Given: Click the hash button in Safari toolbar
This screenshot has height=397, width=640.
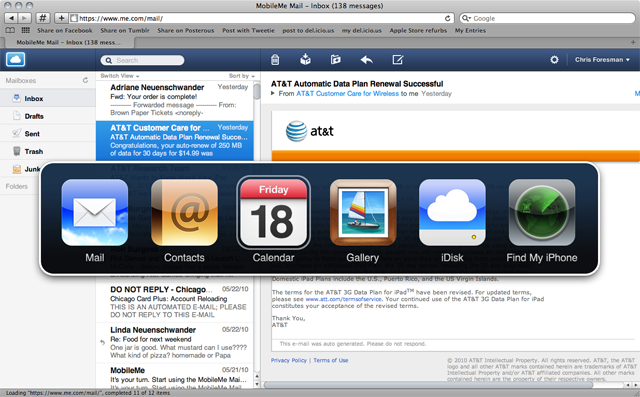Looking at the screenshot, I should tap(42, 18).
